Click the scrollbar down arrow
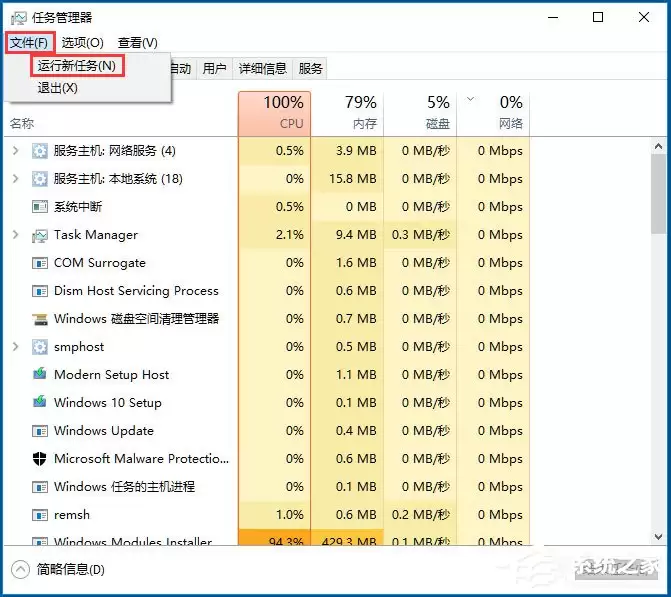The image size is (671, 597). (x=659, y=537)
